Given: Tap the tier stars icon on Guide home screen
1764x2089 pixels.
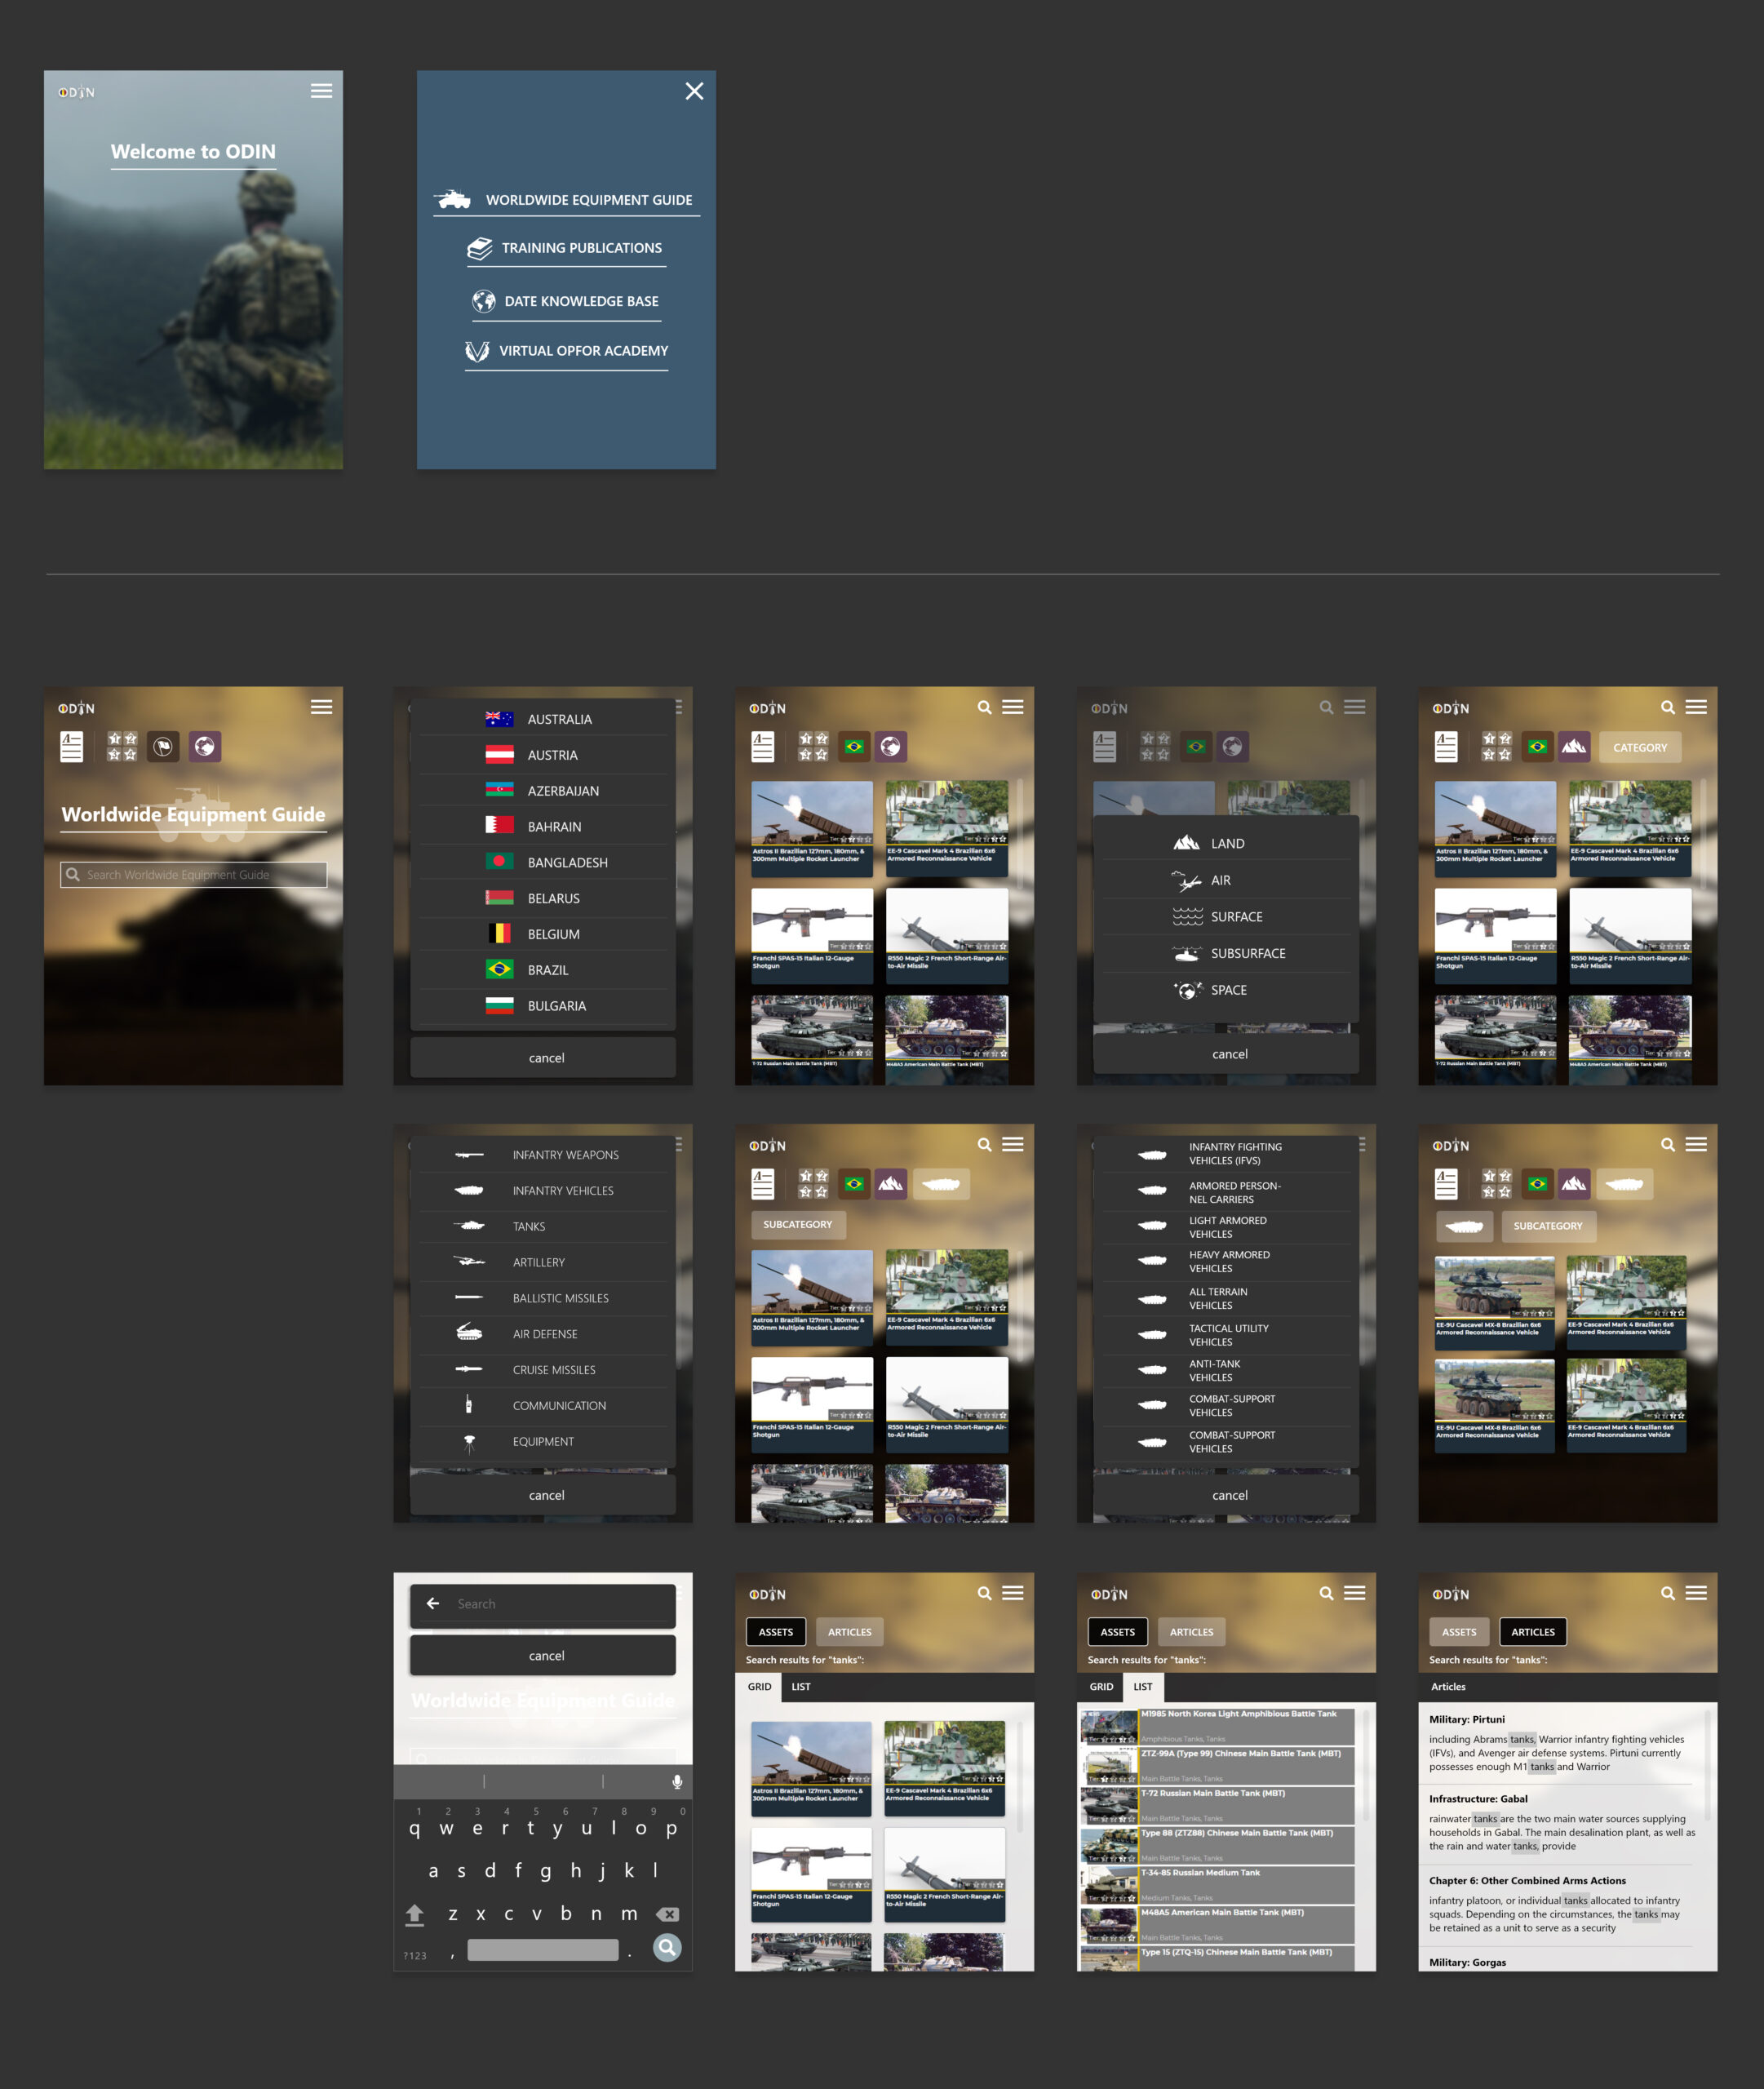Looking at the screenshot, I should 122,746.
